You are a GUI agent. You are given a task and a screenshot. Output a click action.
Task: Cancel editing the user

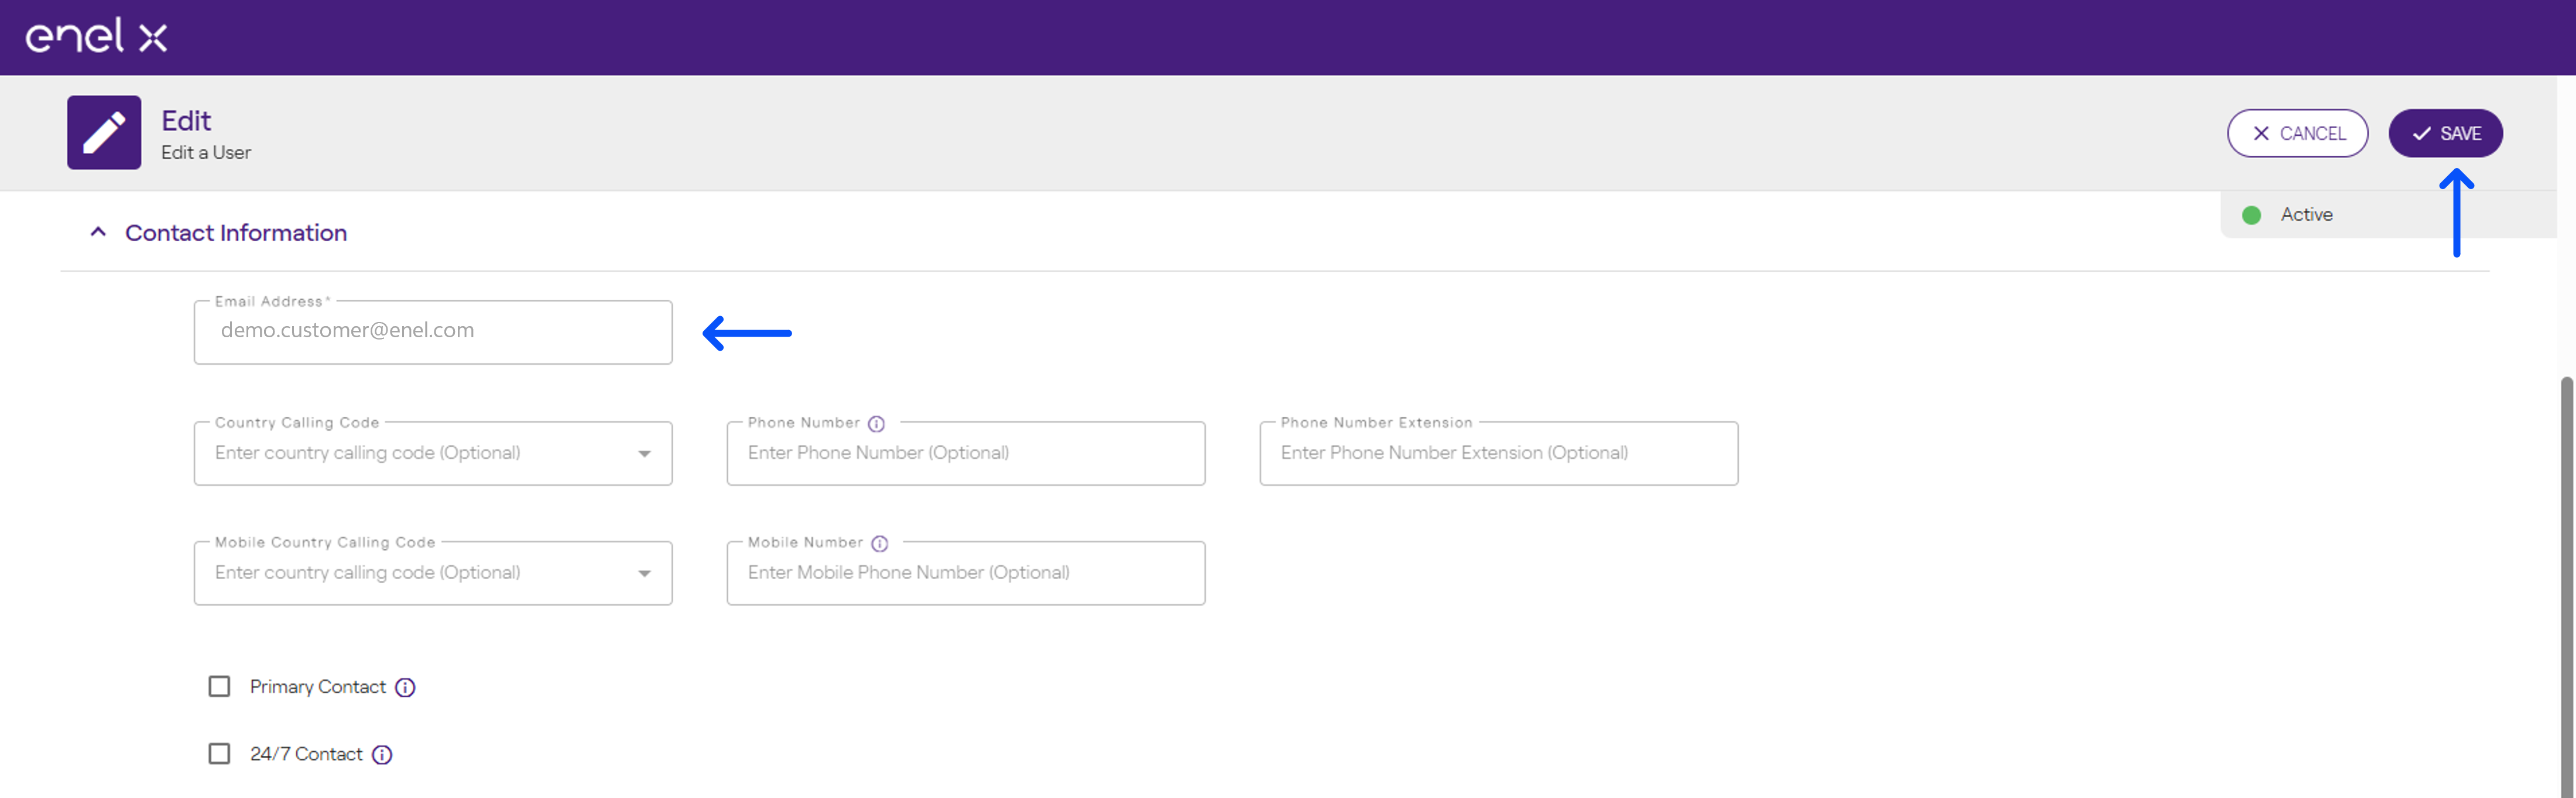click(2297, 133)
